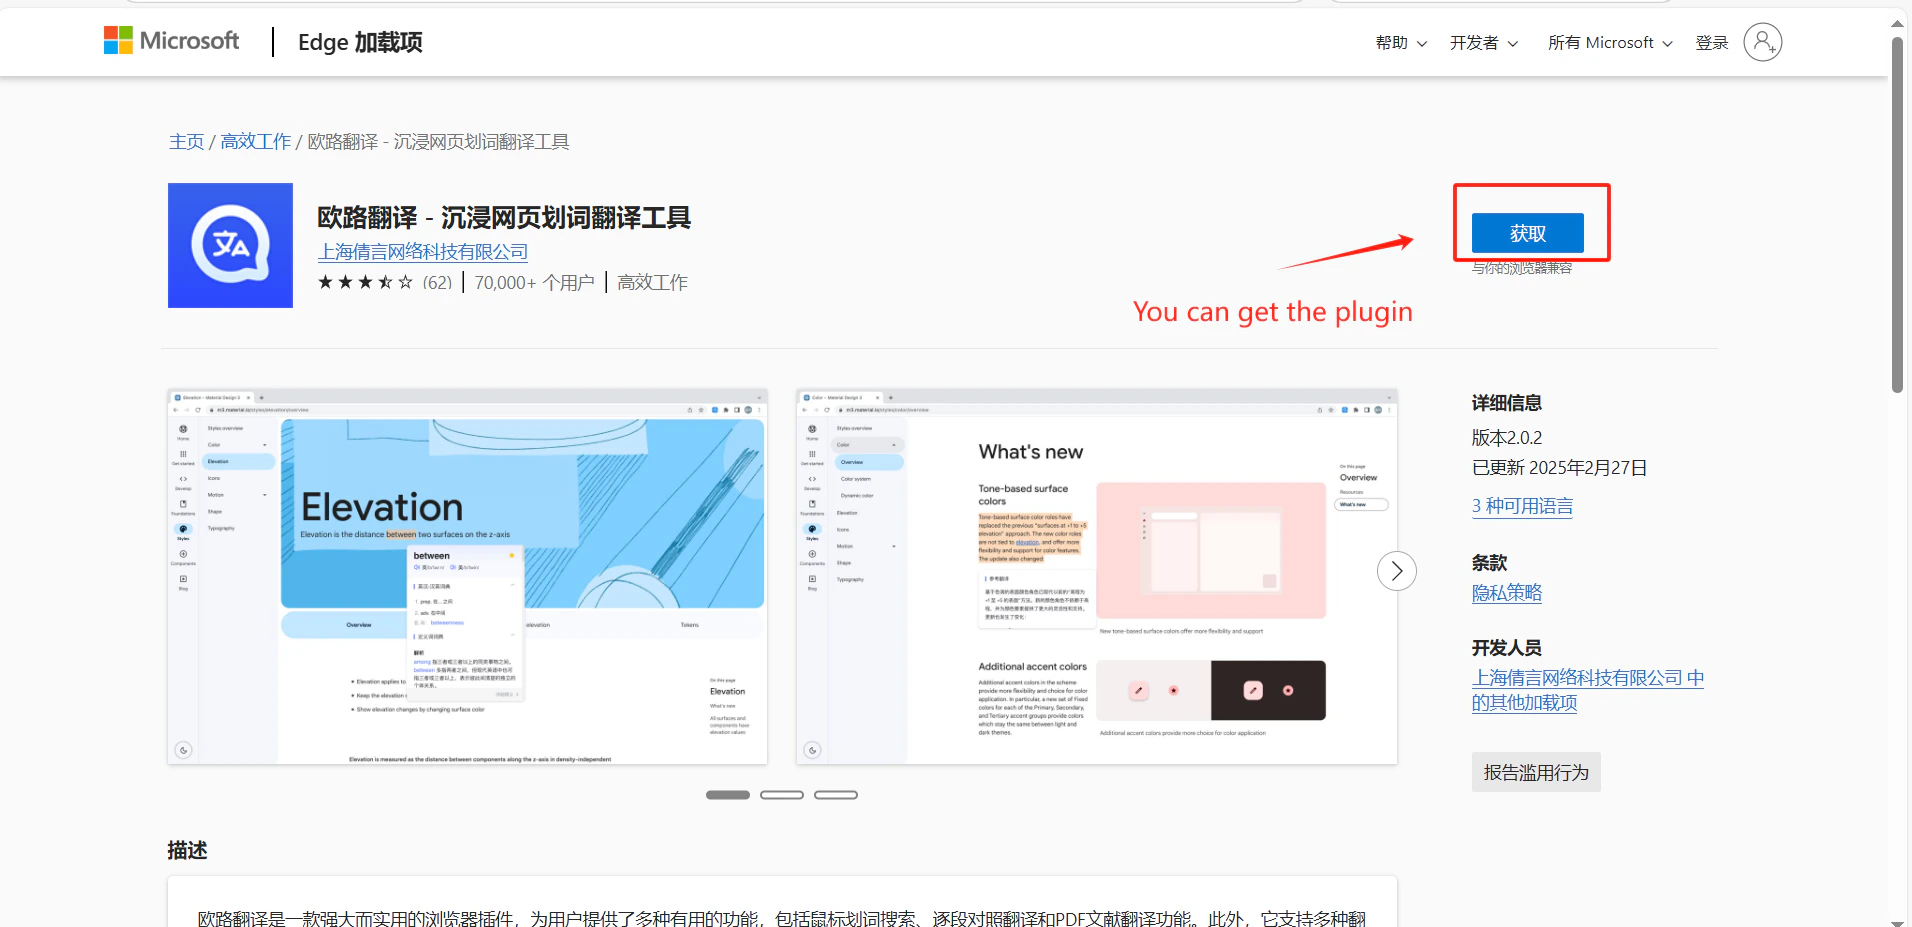This screenshot has width=1912, height=927.
Task: Navigate to 主页 via breadcrumb
Action: click(186, 141)
